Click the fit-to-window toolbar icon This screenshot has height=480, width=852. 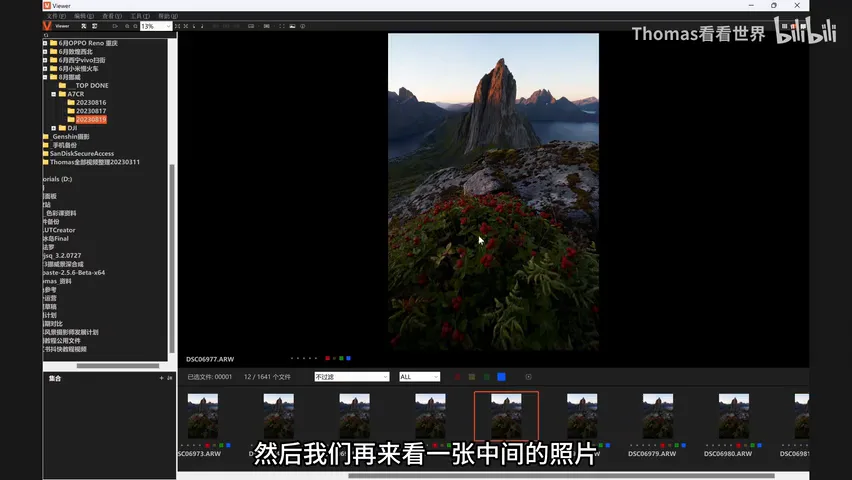(177, 26)
